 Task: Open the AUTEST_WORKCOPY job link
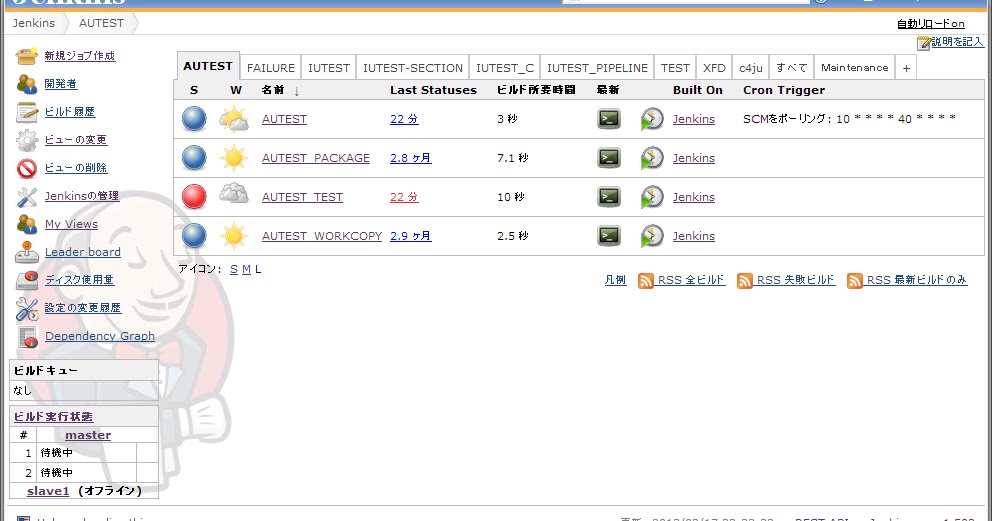coord(322,236)
